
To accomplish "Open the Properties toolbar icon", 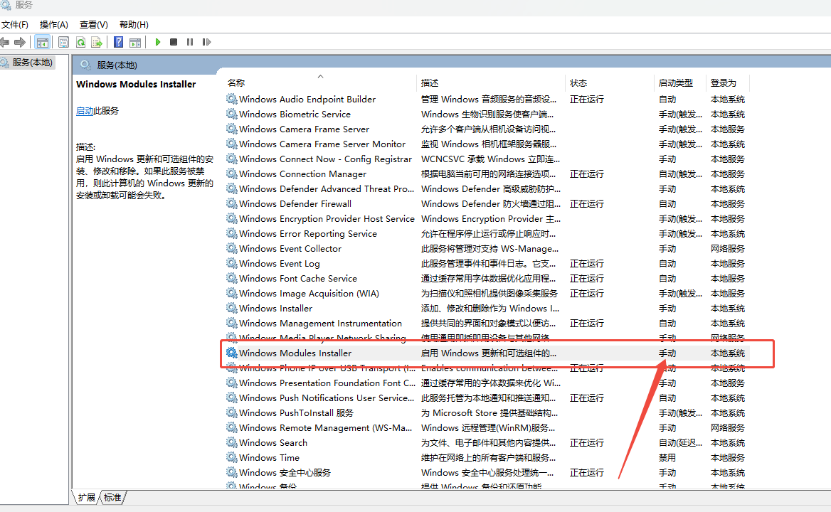I will (64, 42).
